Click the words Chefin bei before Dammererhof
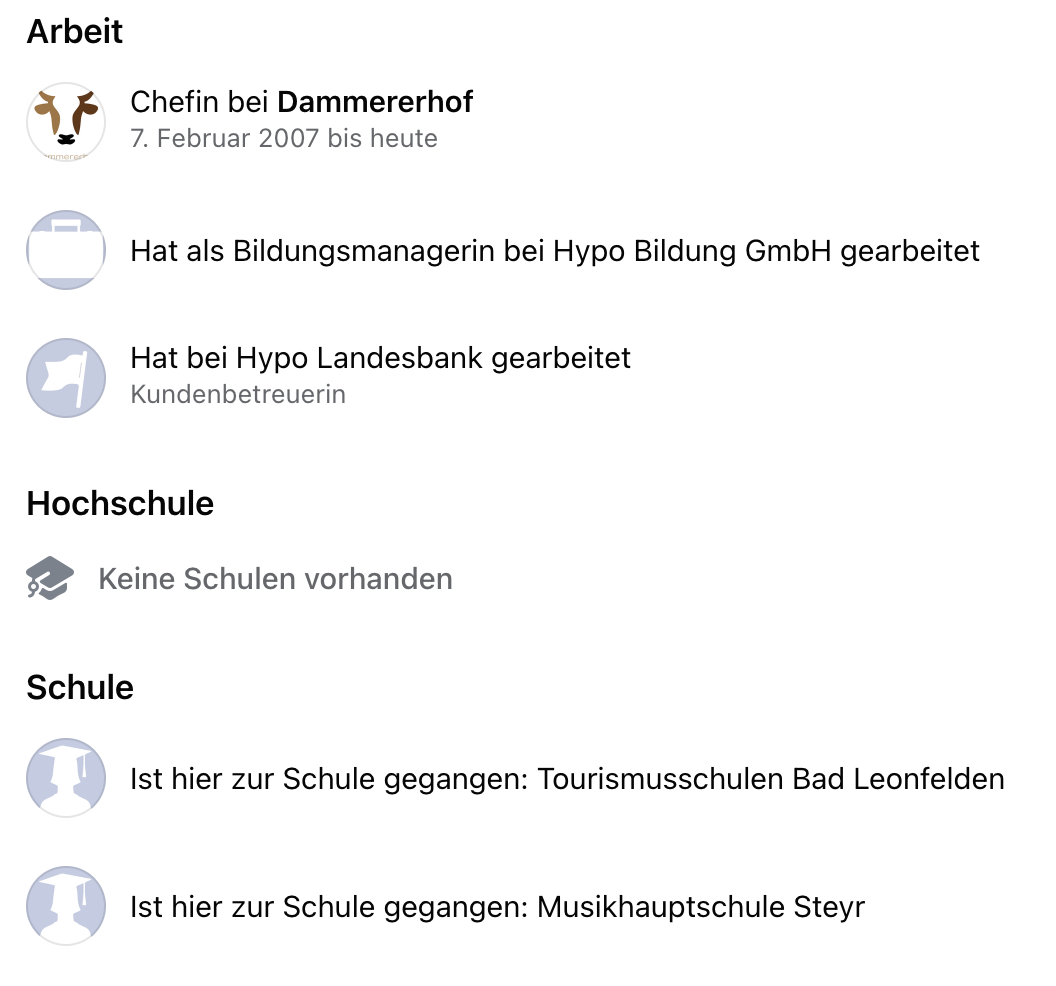Image resolution: width=1056 pixels, height=986 pixels. (199, 102)
